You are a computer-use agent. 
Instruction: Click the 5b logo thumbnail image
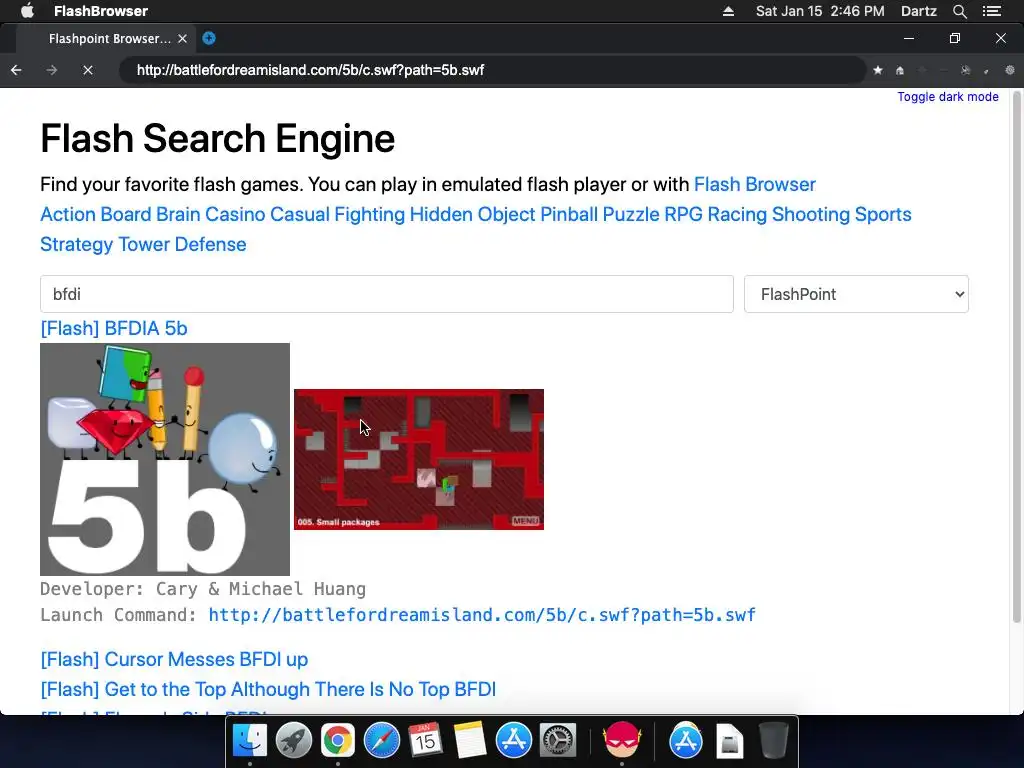click(x=165, y=459)
